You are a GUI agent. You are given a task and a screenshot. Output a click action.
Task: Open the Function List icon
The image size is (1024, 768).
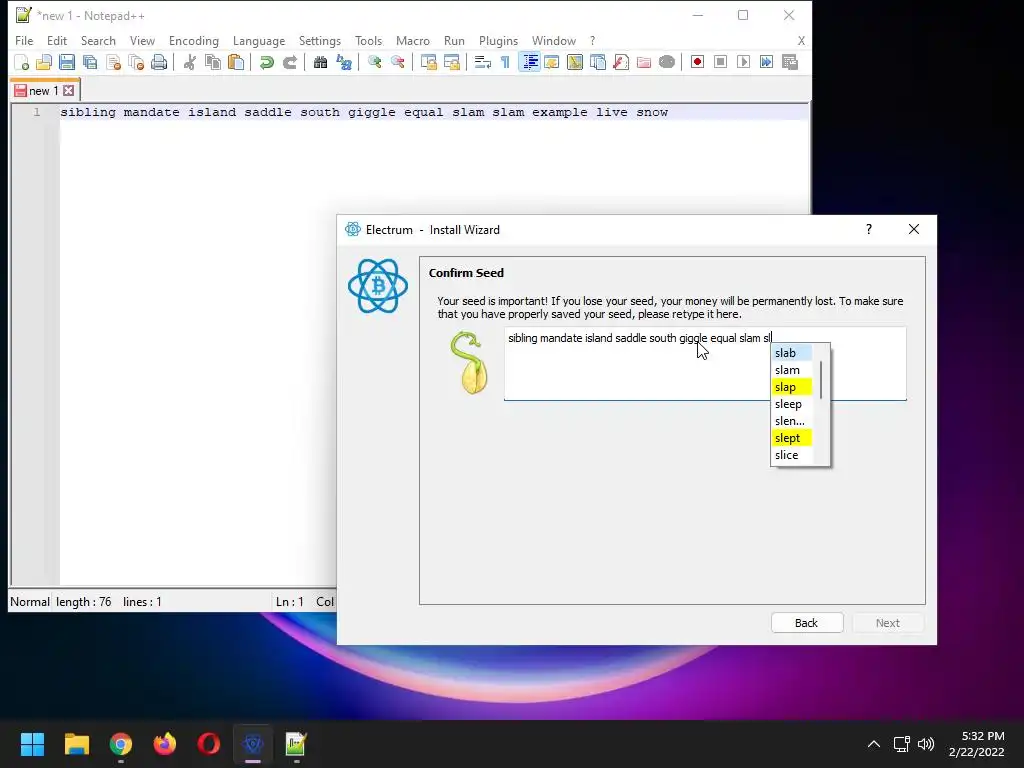(x=621, y=62)
